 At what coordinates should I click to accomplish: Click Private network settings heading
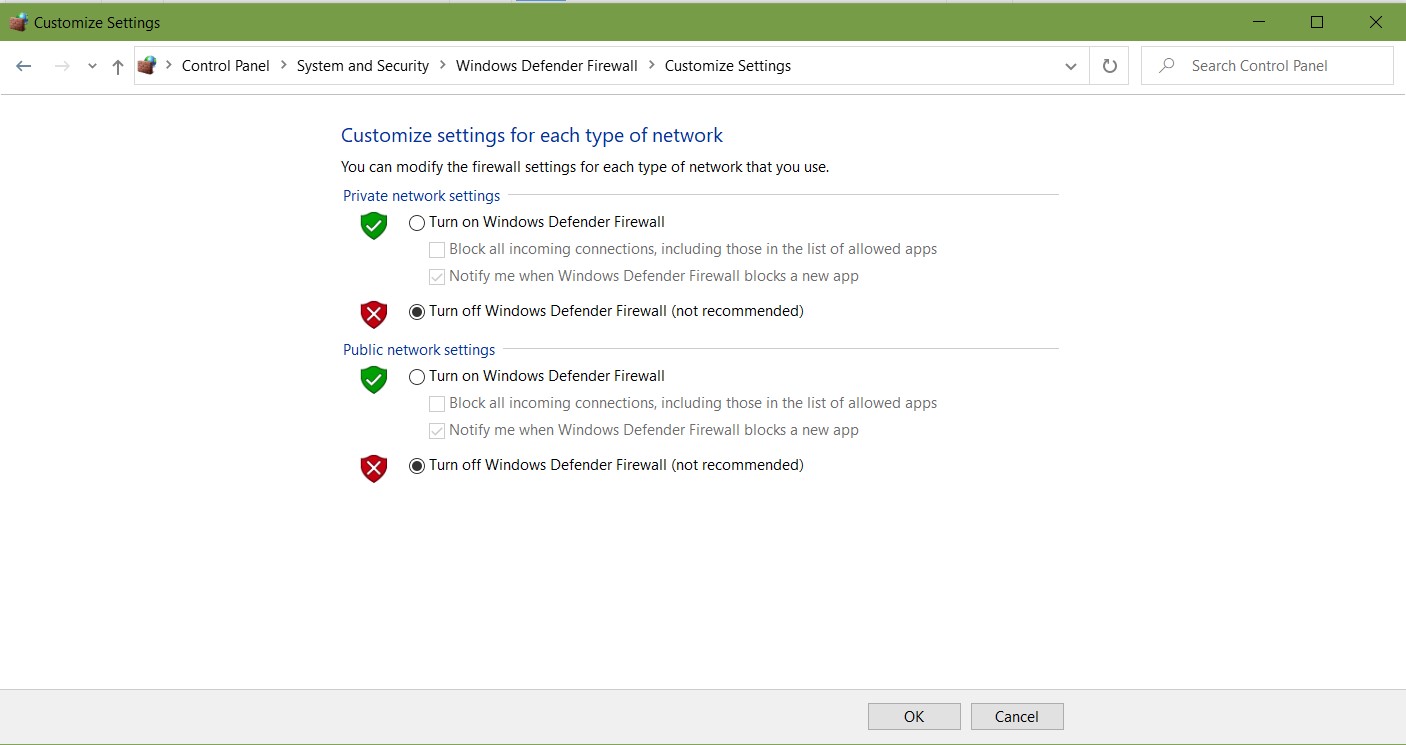click(x=422, y=196)
